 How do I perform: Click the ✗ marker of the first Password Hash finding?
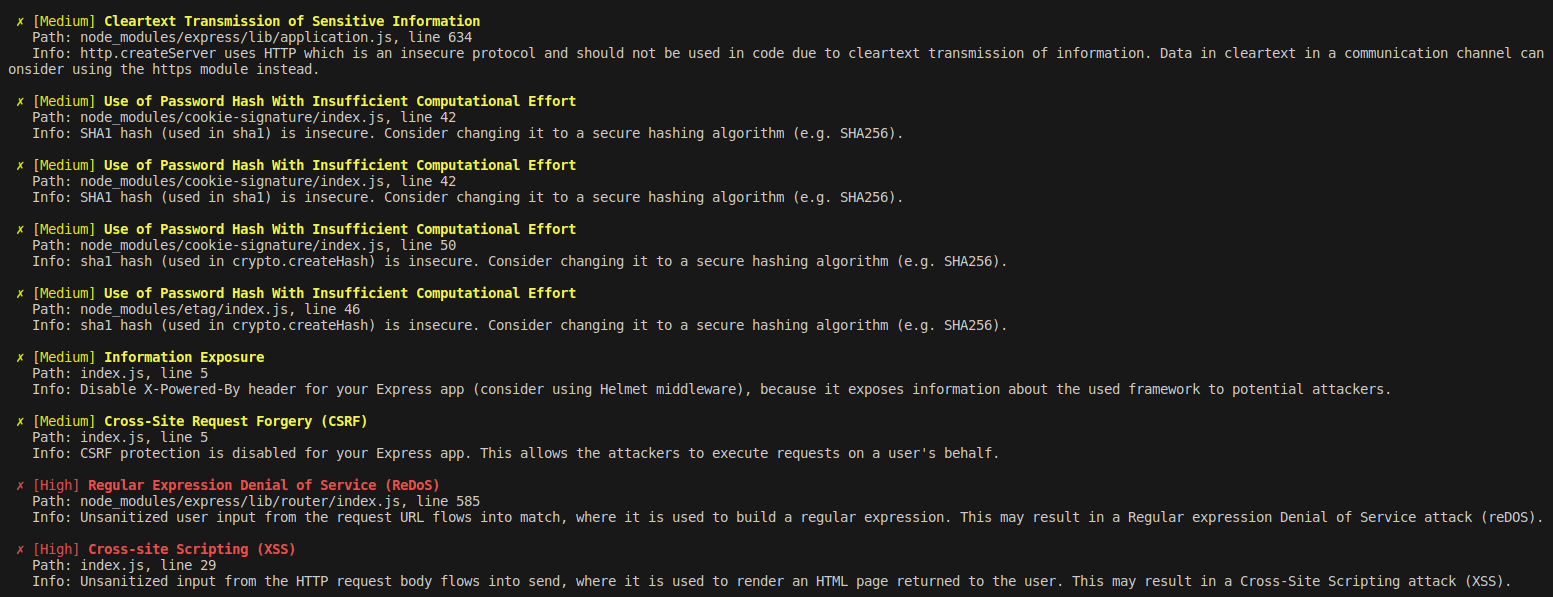point(20,101)
